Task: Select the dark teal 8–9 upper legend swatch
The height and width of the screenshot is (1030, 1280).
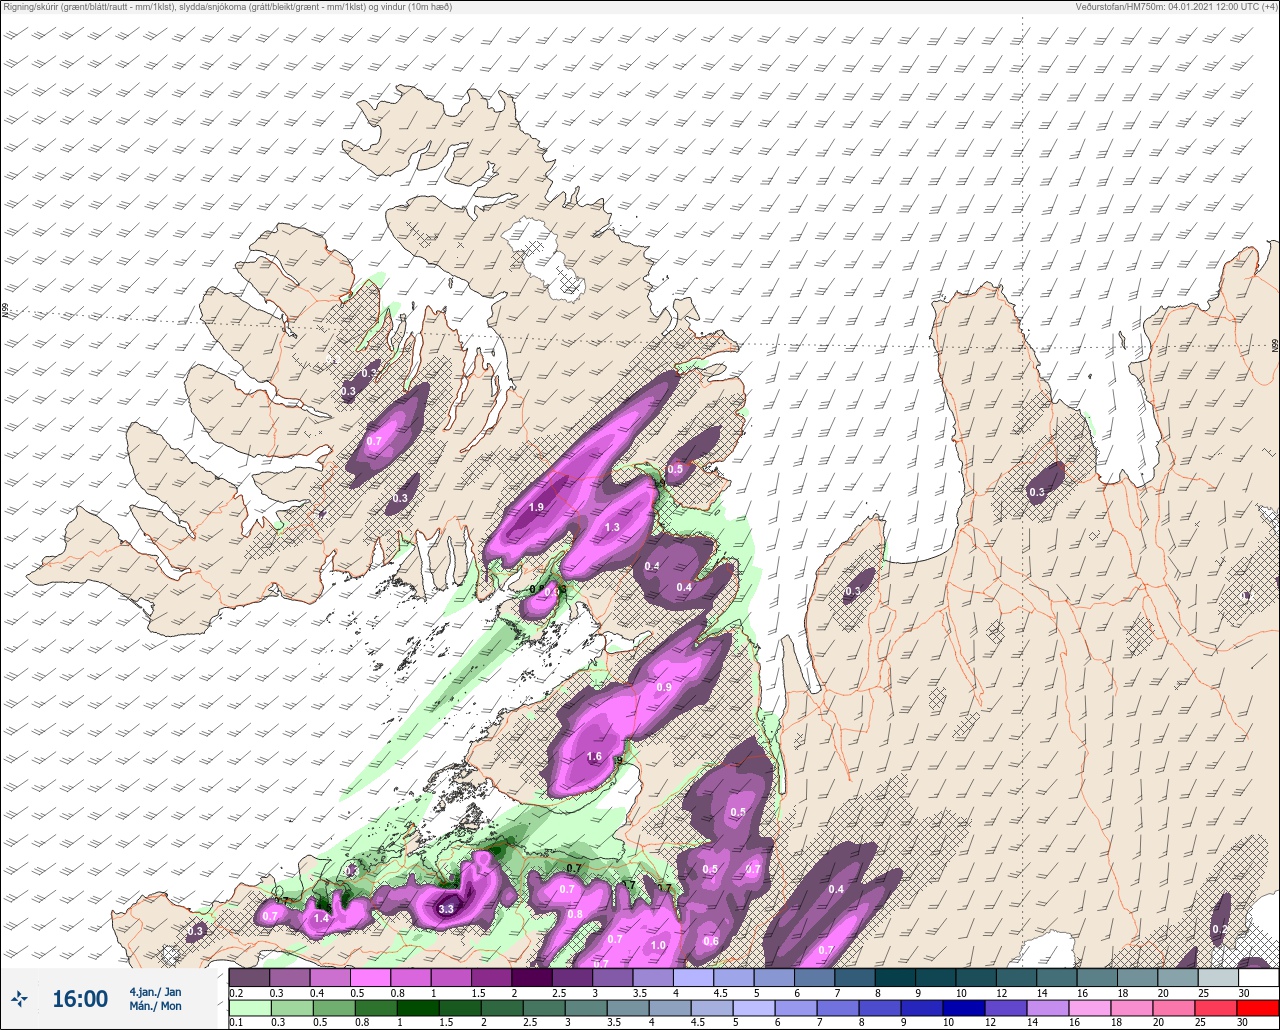Action: [x=895, y=977]
